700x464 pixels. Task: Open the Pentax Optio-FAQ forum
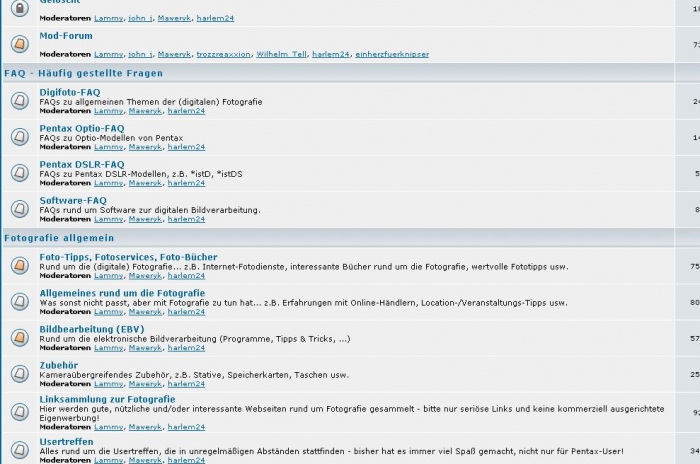click(82, 129)
